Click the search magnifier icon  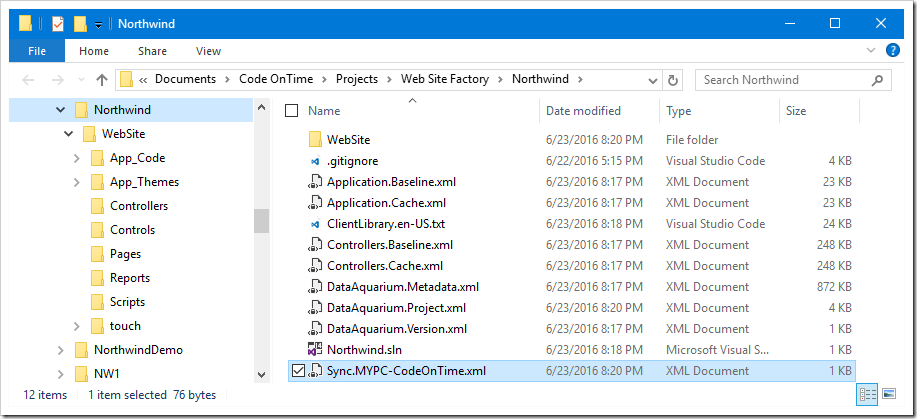coord(877,80)
